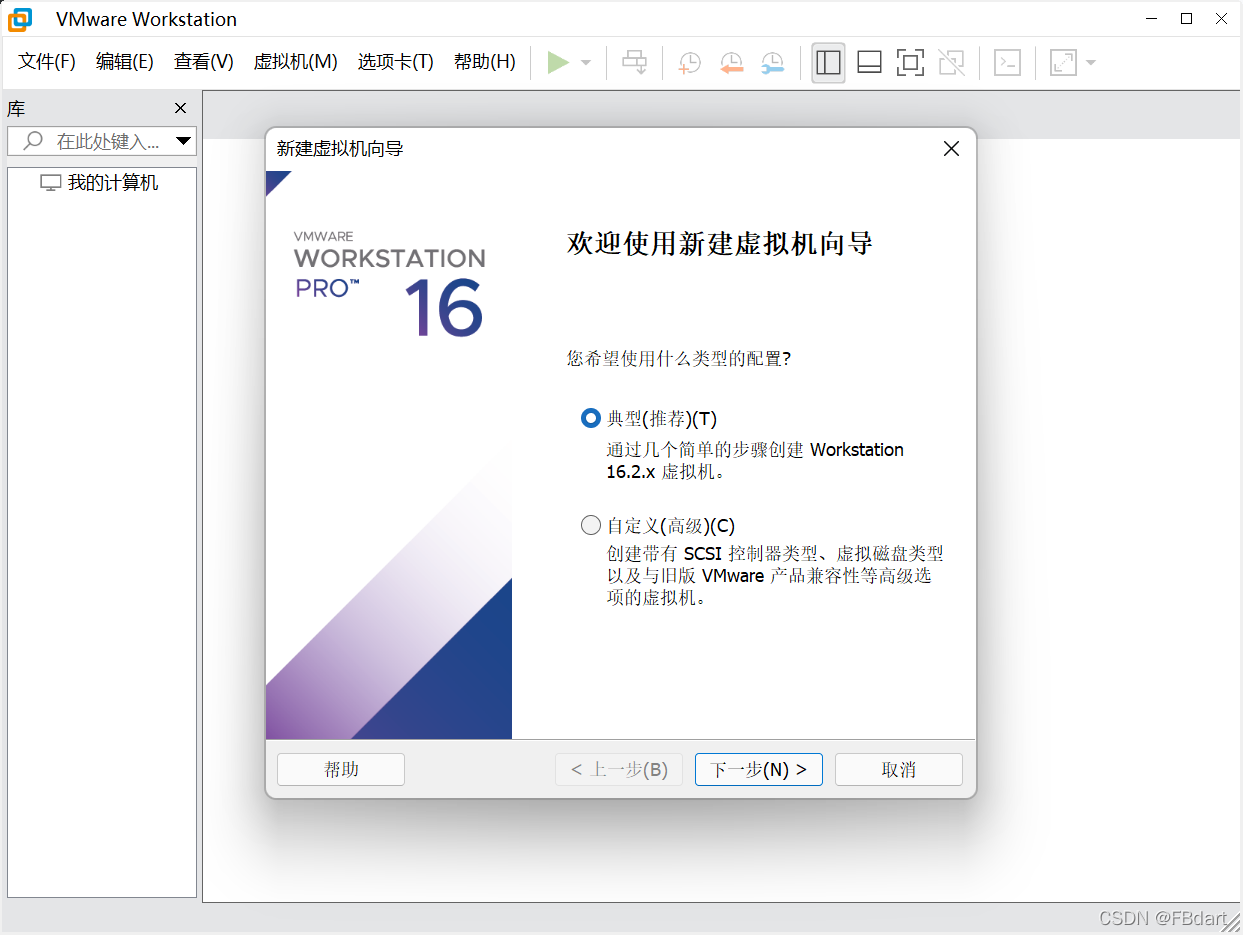Select the 自定义(高级)(C) radio button

(x=591, y=525)
